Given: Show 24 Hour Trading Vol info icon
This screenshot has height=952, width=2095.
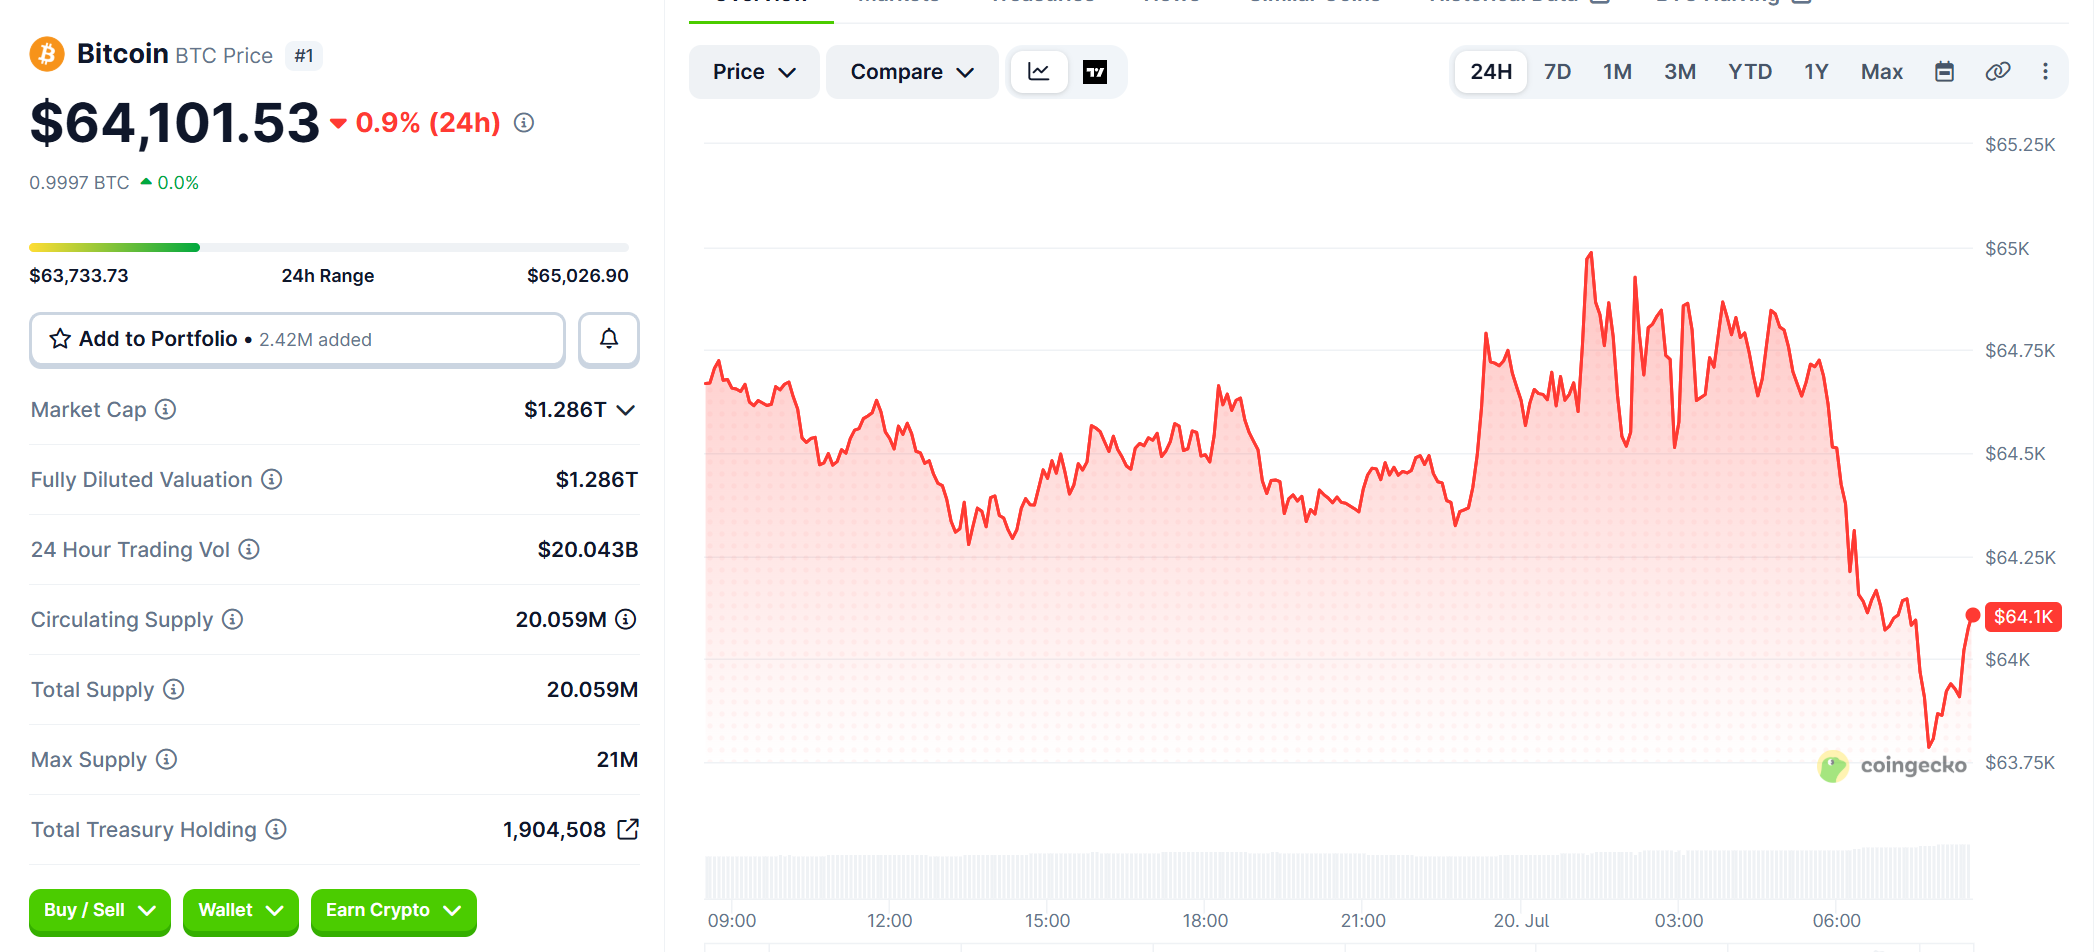Looking at the screenshot, I should pyautogui.click(x=249, y=549).
